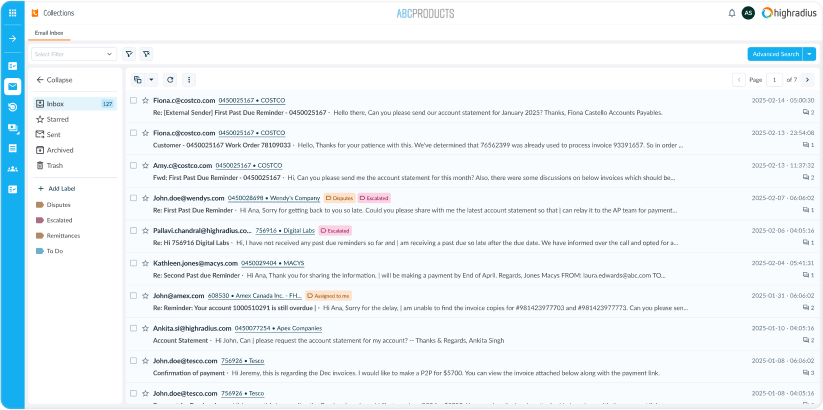Star the Ankita.si@highradius.com email
This screenshot has height=410, width=823.
[x=145, y=328]
